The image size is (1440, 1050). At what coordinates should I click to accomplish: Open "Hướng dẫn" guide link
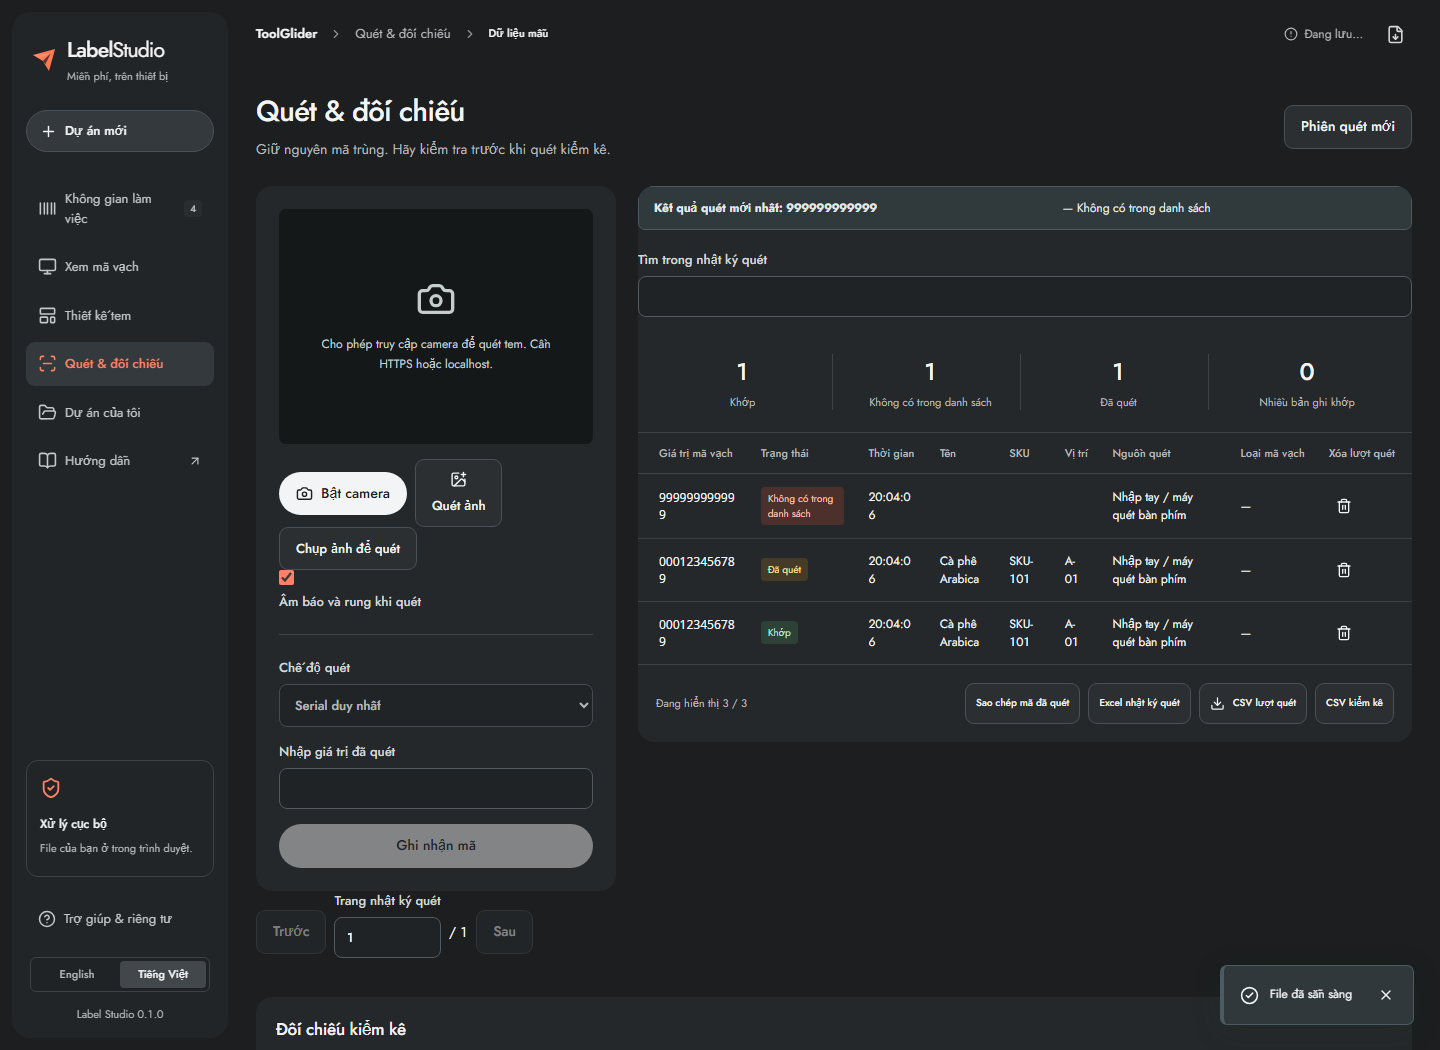[120, 461]
